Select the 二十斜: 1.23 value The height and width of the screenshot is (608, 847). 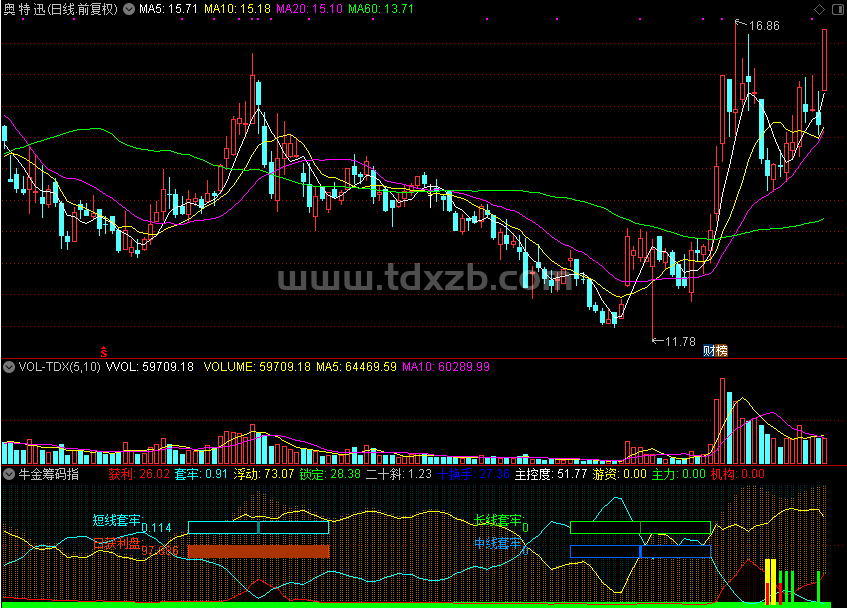399,475
